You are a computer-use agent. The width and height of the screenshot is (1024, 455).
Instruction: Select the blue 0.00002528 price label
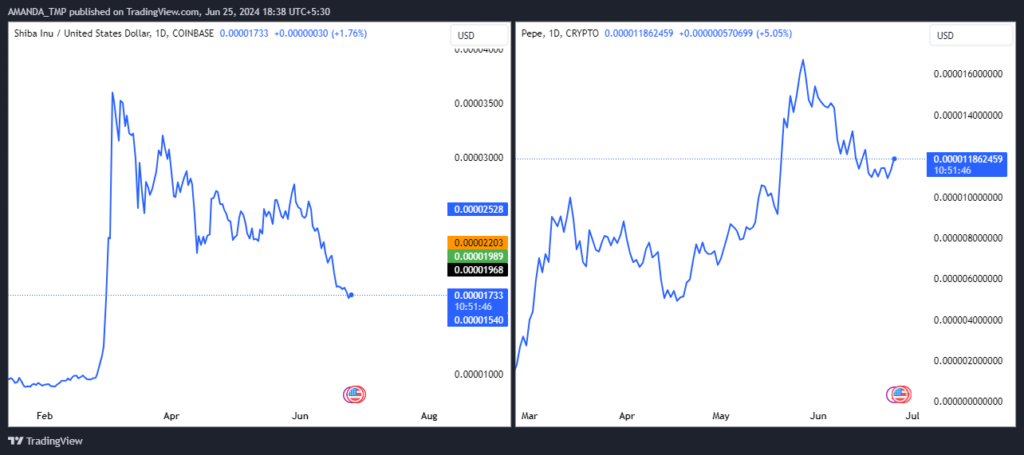(477, 210)
